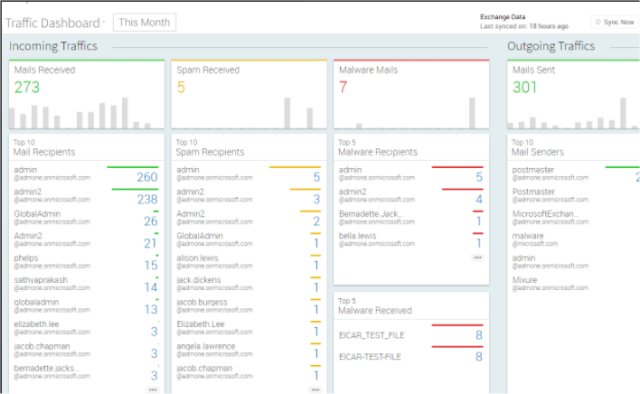Select the tallest Spam Received chart bar
Image resolution: width=640 pixels, height=394 pixels.
pyautogui.click(x=287, y=113)
